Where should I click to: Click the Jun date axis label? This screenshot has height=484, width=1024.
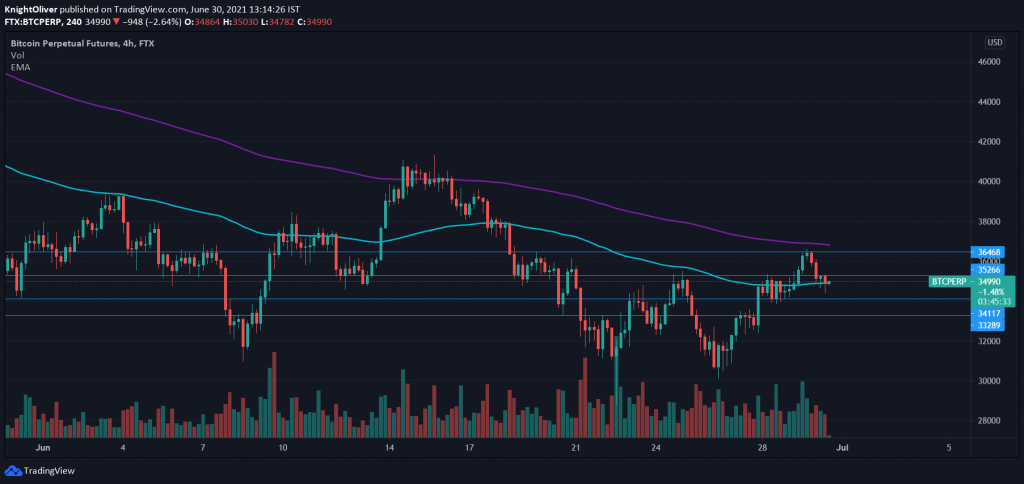click(x=42, y=447)
